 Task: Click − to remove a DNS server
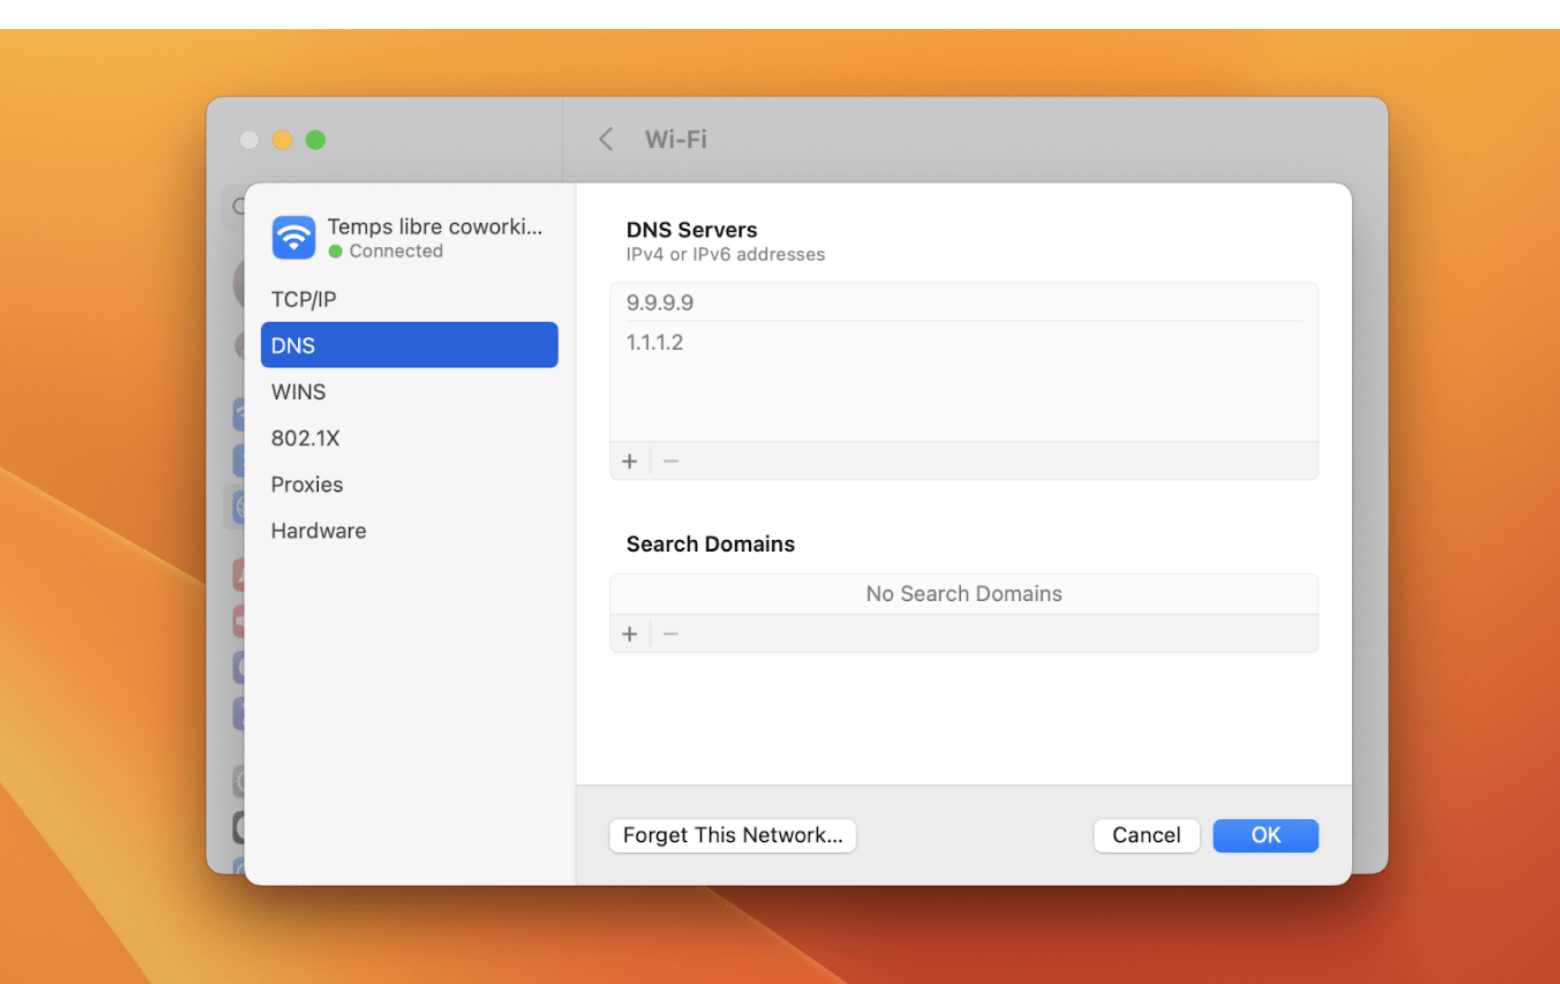pyautogui.click(x=670, y=461)
